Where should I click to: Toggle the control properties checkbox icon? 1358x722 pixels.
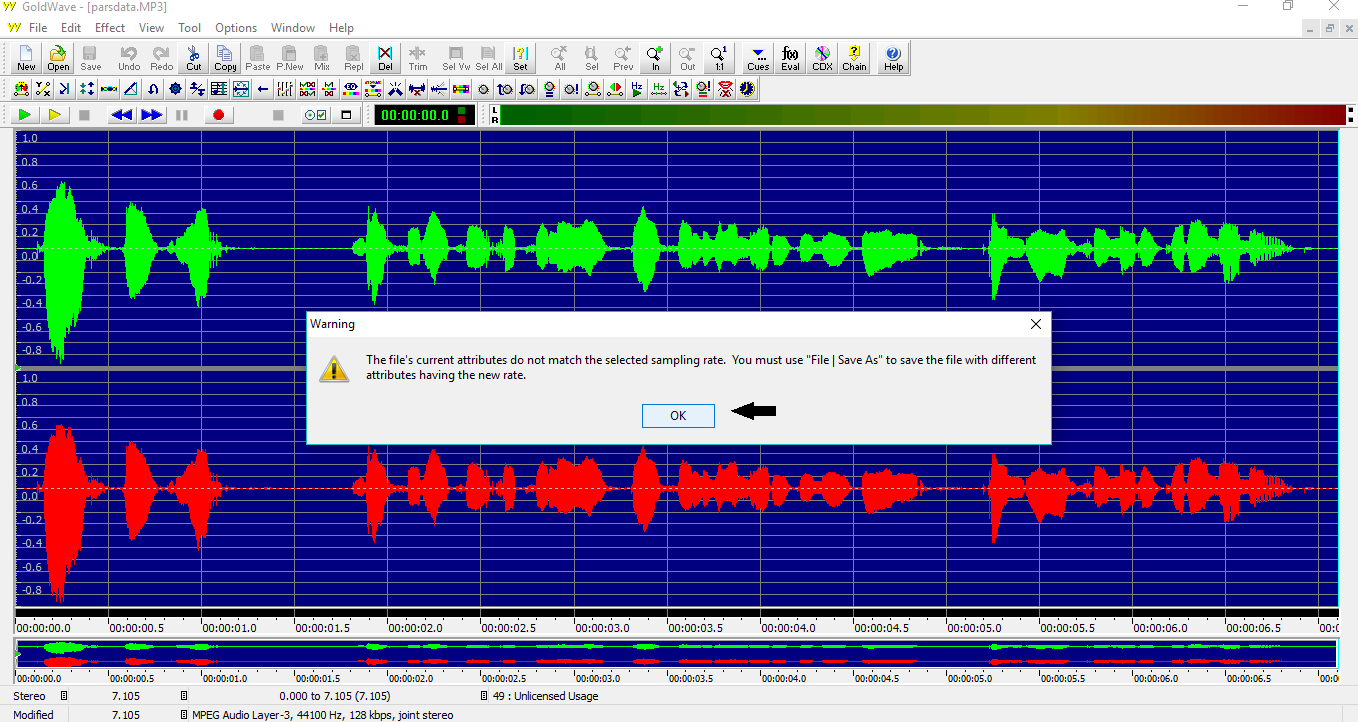315,115
